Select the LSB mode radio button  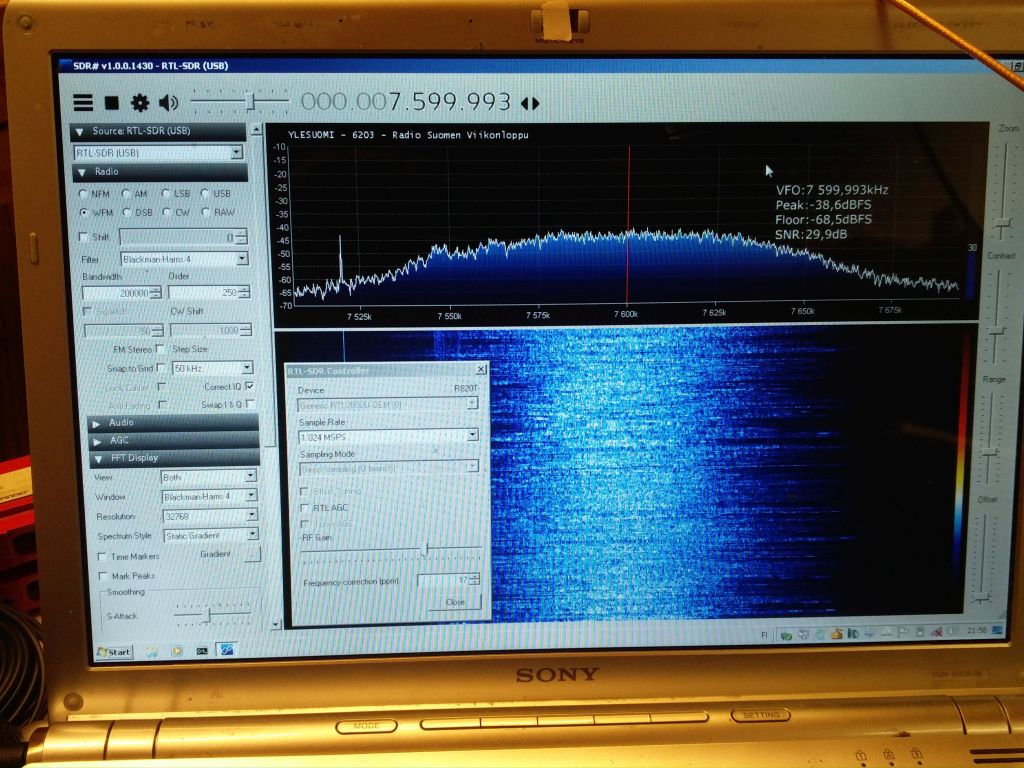(x=165, y=193)
